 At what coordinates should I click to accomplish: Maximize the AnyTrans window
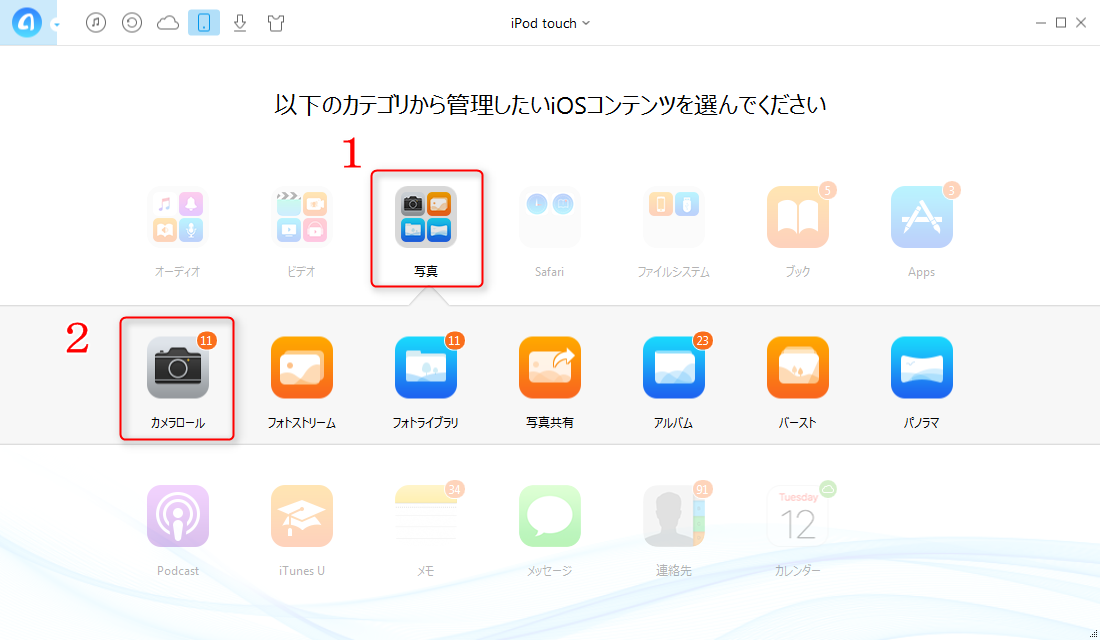point(1061,23)
